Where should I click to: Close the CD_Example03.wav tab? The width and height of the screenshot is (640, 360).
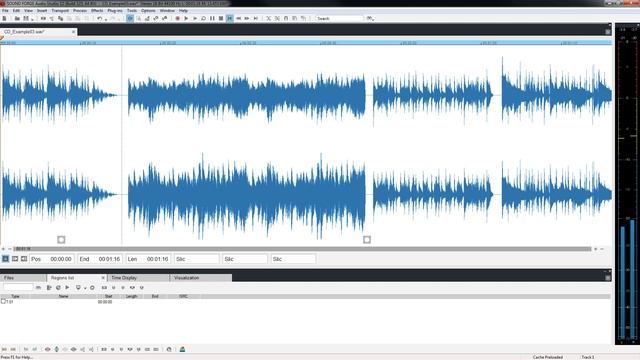point(73,31)
